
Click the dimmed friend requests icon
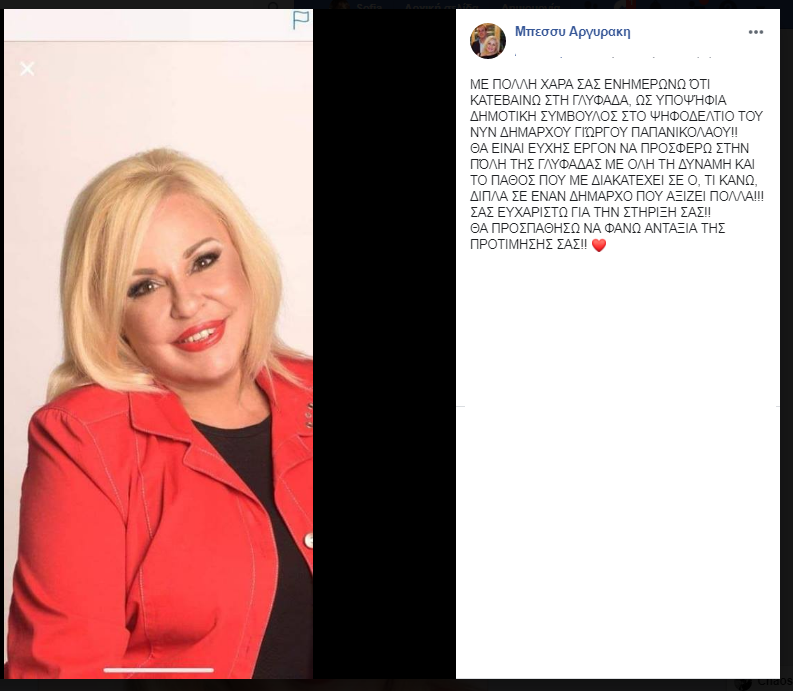pyautogui.click(x=593, y=6)
